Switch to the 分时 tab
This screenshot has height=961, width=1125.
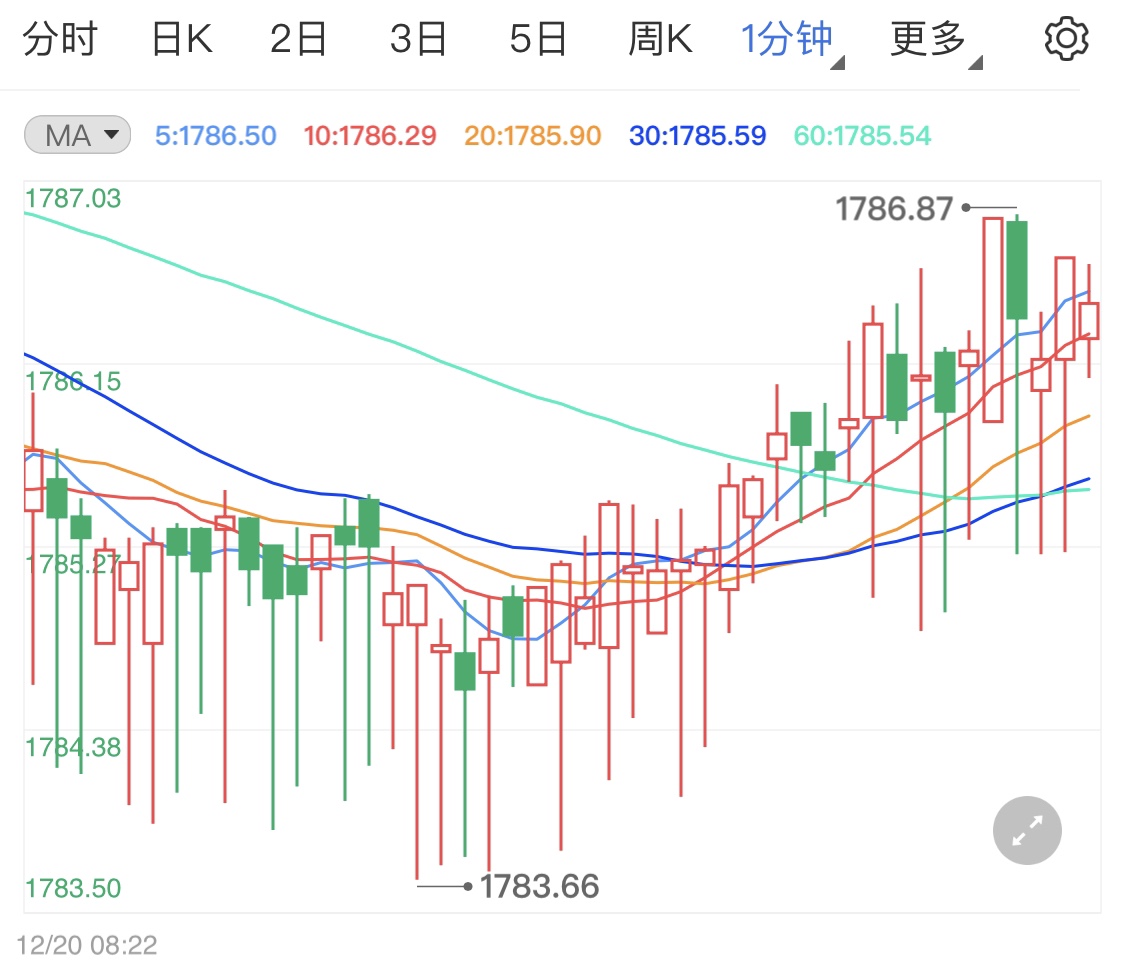pos(60,39)
